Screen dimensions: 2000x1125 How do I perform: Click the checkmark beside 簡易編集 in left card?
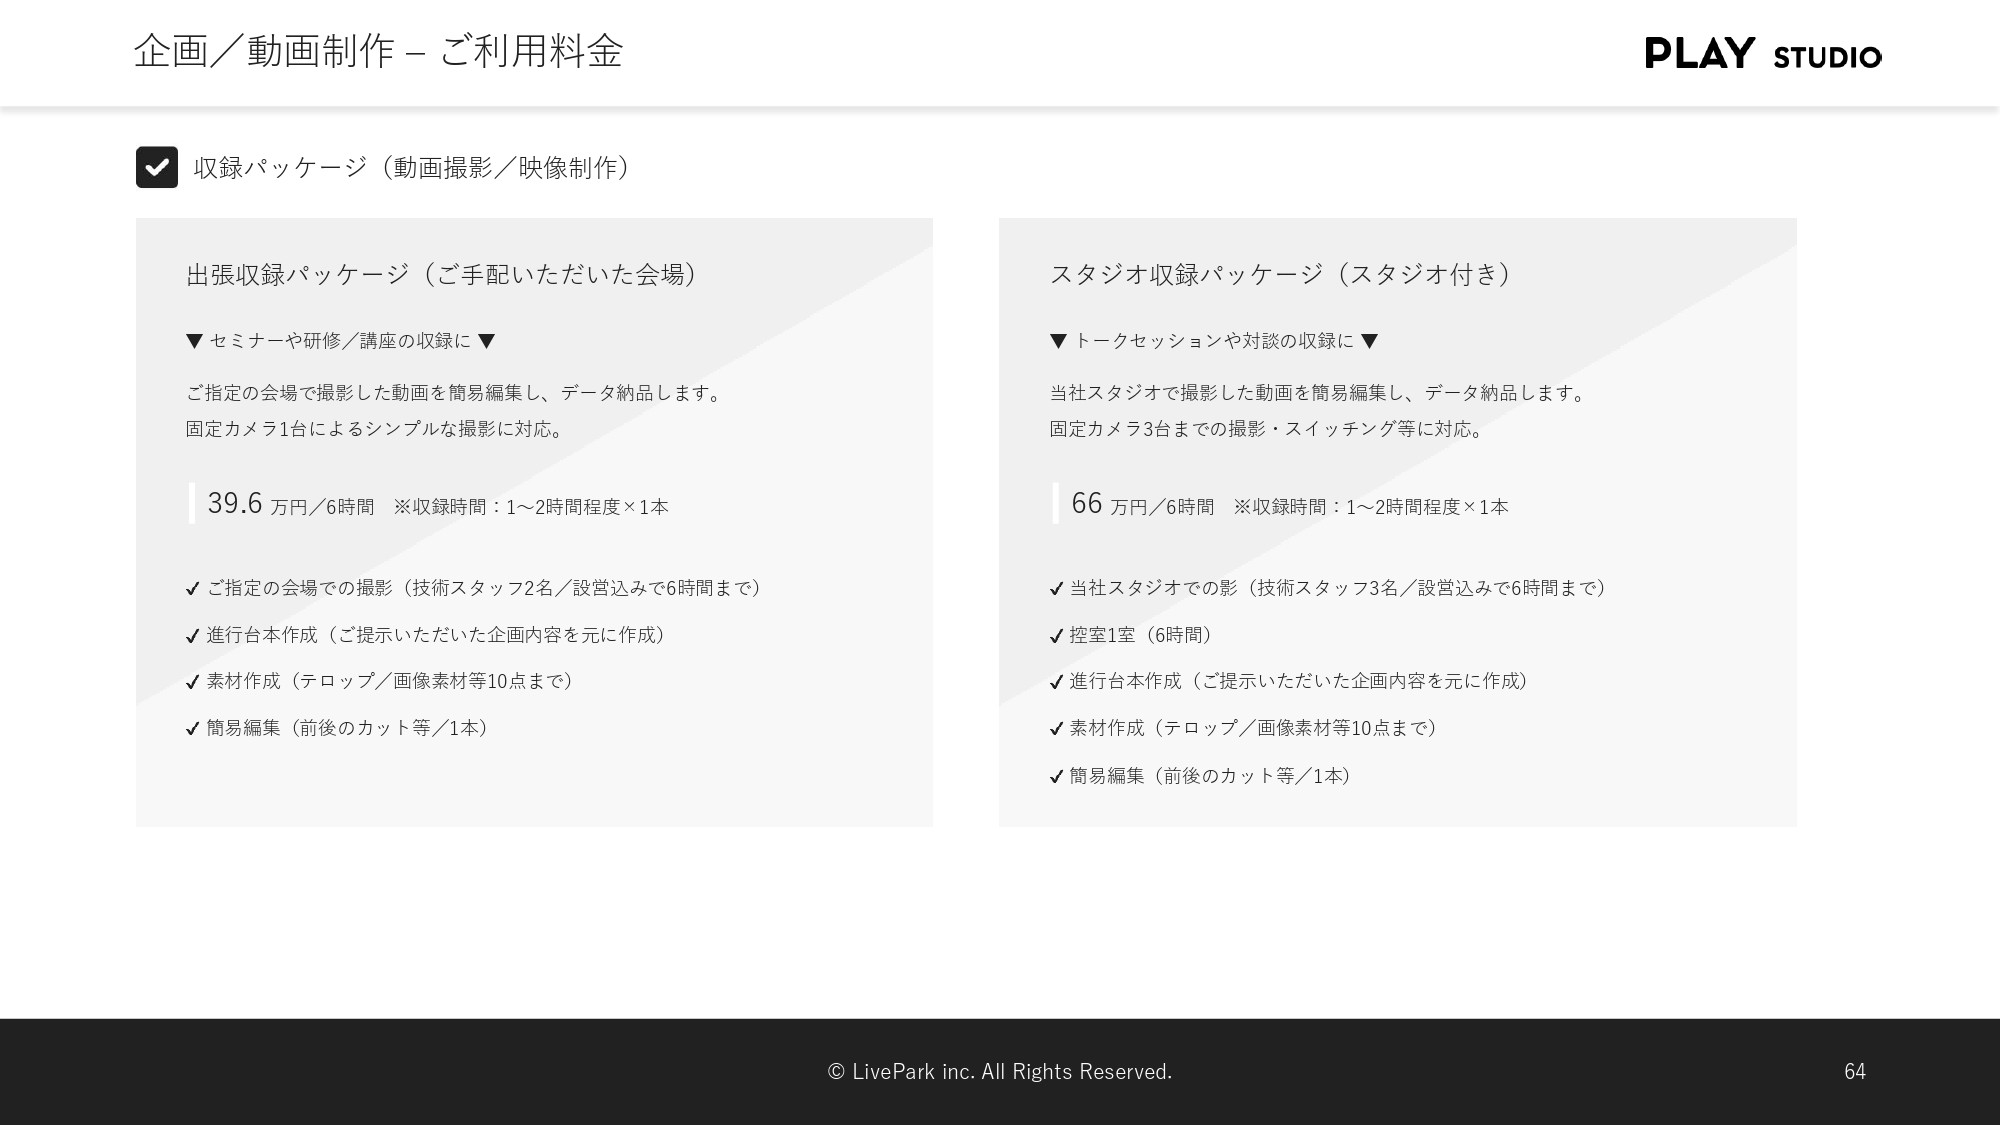tap(193, 728)
